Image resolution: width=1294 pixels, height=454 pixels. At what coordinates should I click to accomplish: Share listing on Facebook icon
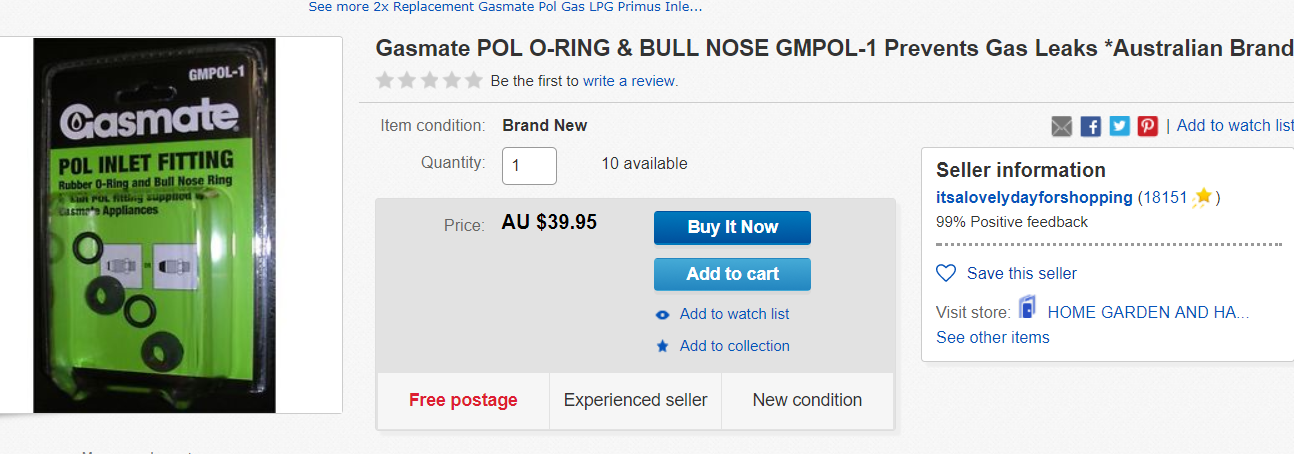coord(1091,126)
